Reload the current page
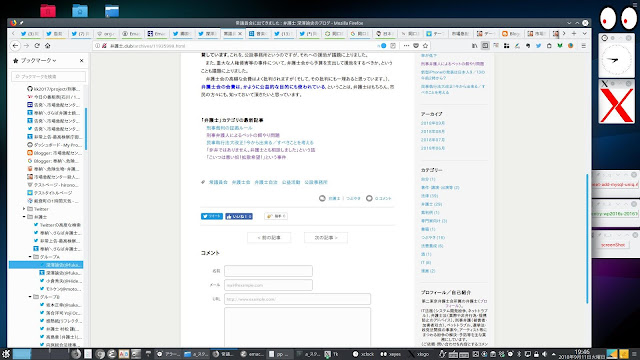Screen dimensions: 640x360 click(x=37, y=46)
